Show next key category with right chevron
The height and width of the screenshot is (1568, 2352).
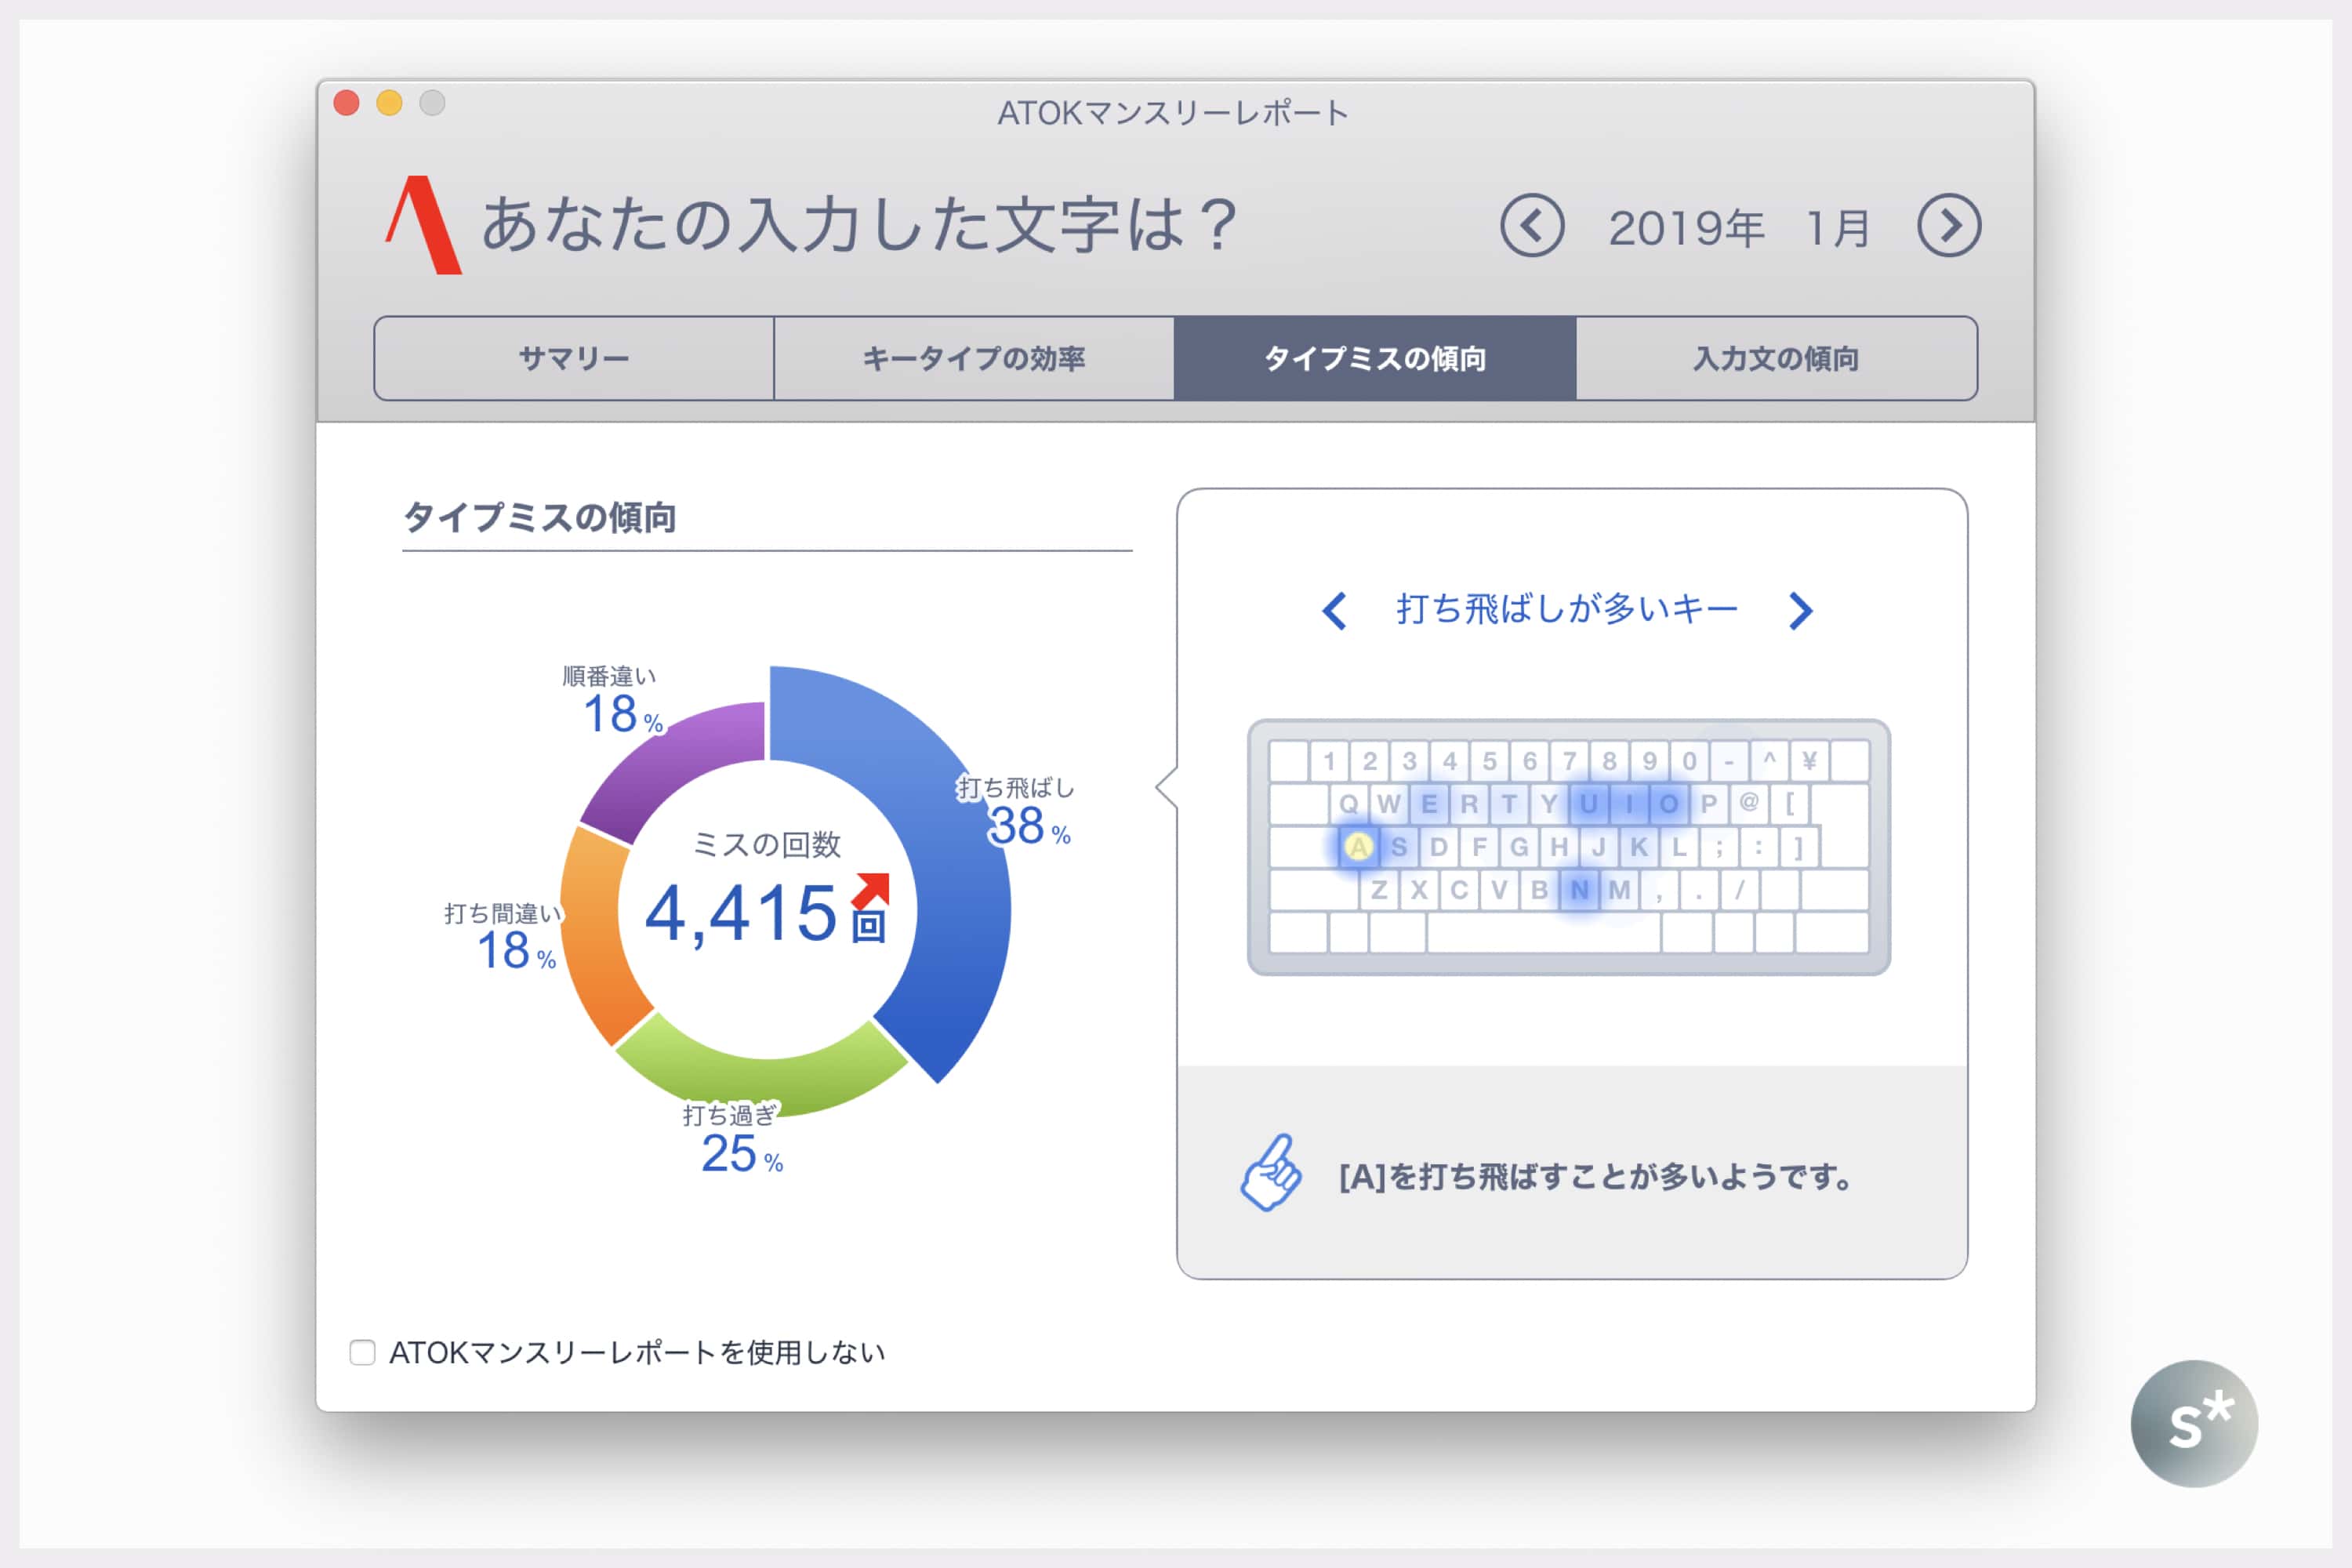click(x=1800, y=610)
